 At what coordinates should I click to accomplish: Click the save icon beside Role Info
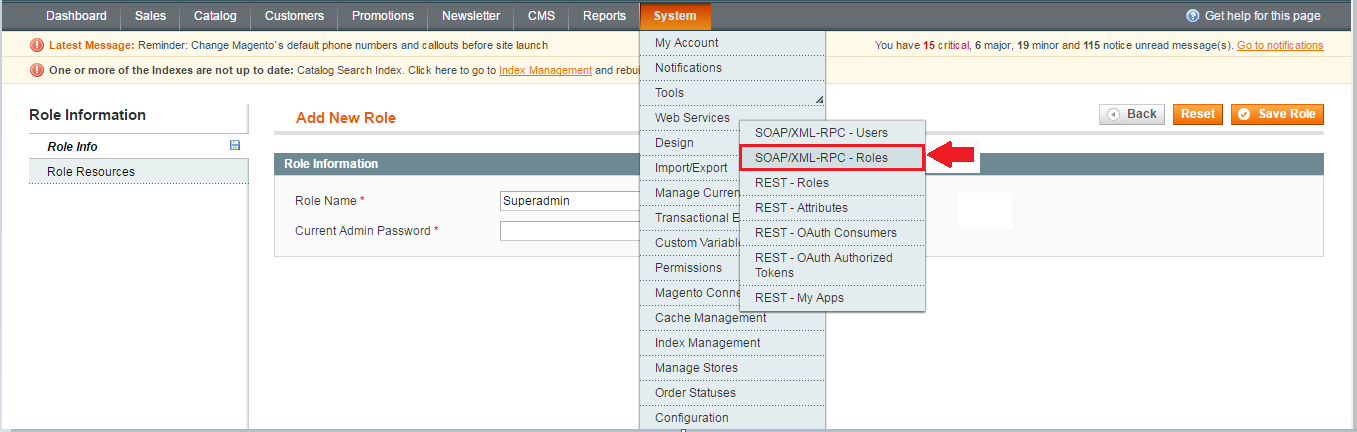click(235, 146)
